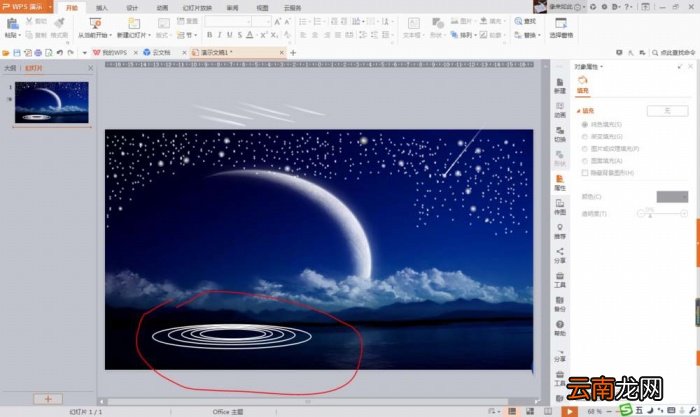Viewport: 700px width, 417px height.
Task: Open the 推荐 sidebar icon
Action: 560,231
